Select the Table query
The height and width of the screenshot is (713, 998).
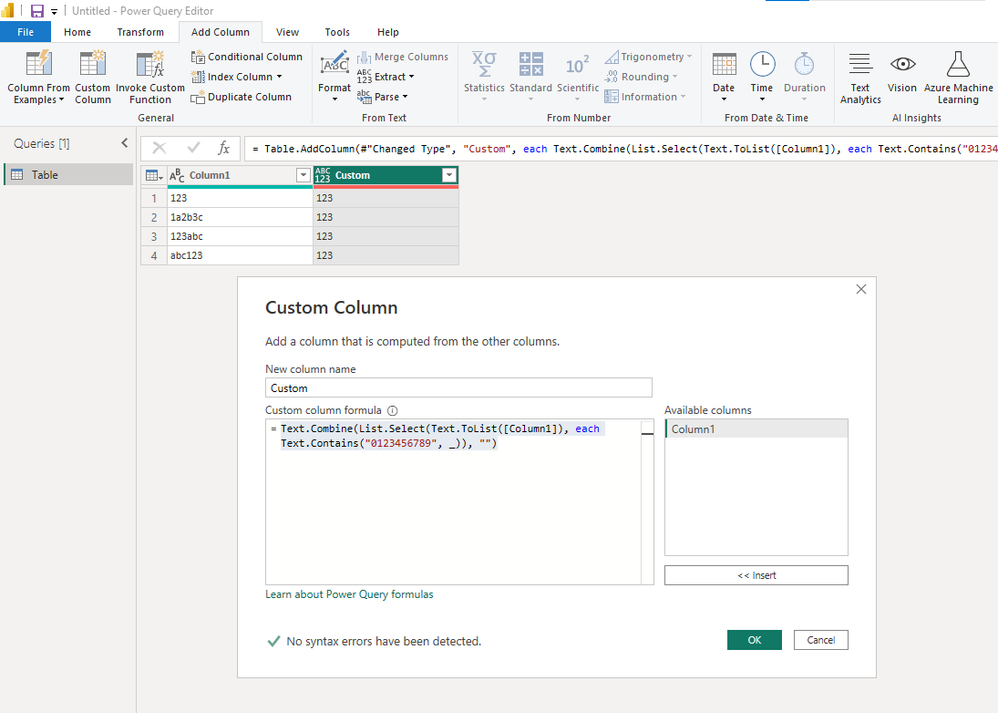point(69,174)
